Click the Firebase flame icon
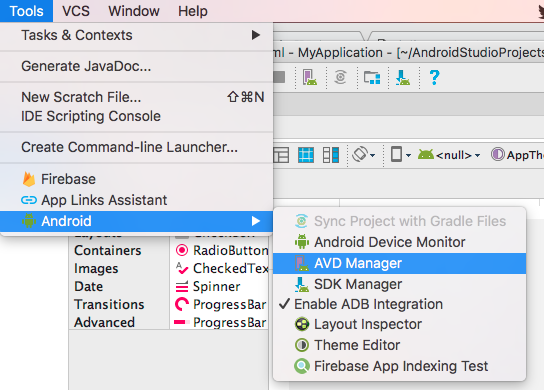Screen dimensions: 544x390 click(x=29, y=179)
